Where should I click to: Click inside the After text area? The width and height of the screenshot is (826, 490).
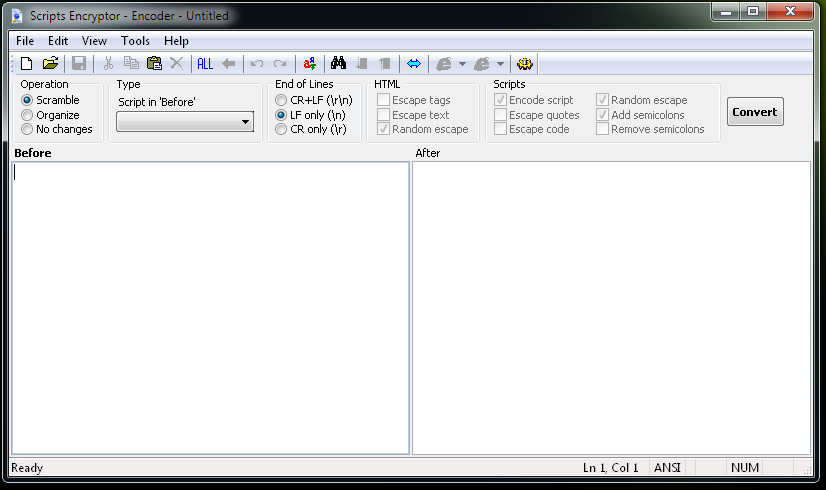(x=611, y=308)
